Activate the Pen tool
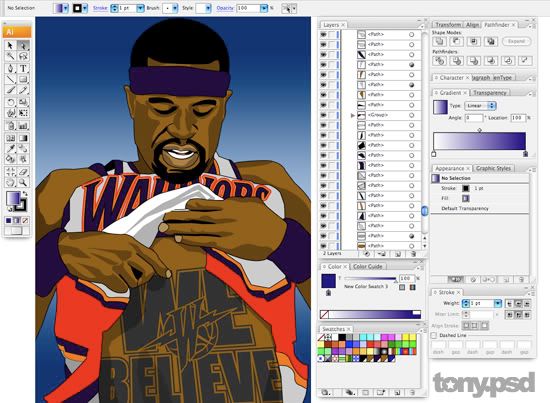The image size is (550, 403). point(10,68)
